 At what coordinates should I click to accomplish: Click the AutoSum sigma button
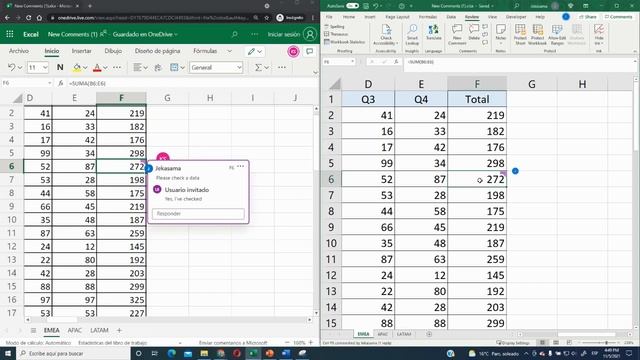click(258, 67)
